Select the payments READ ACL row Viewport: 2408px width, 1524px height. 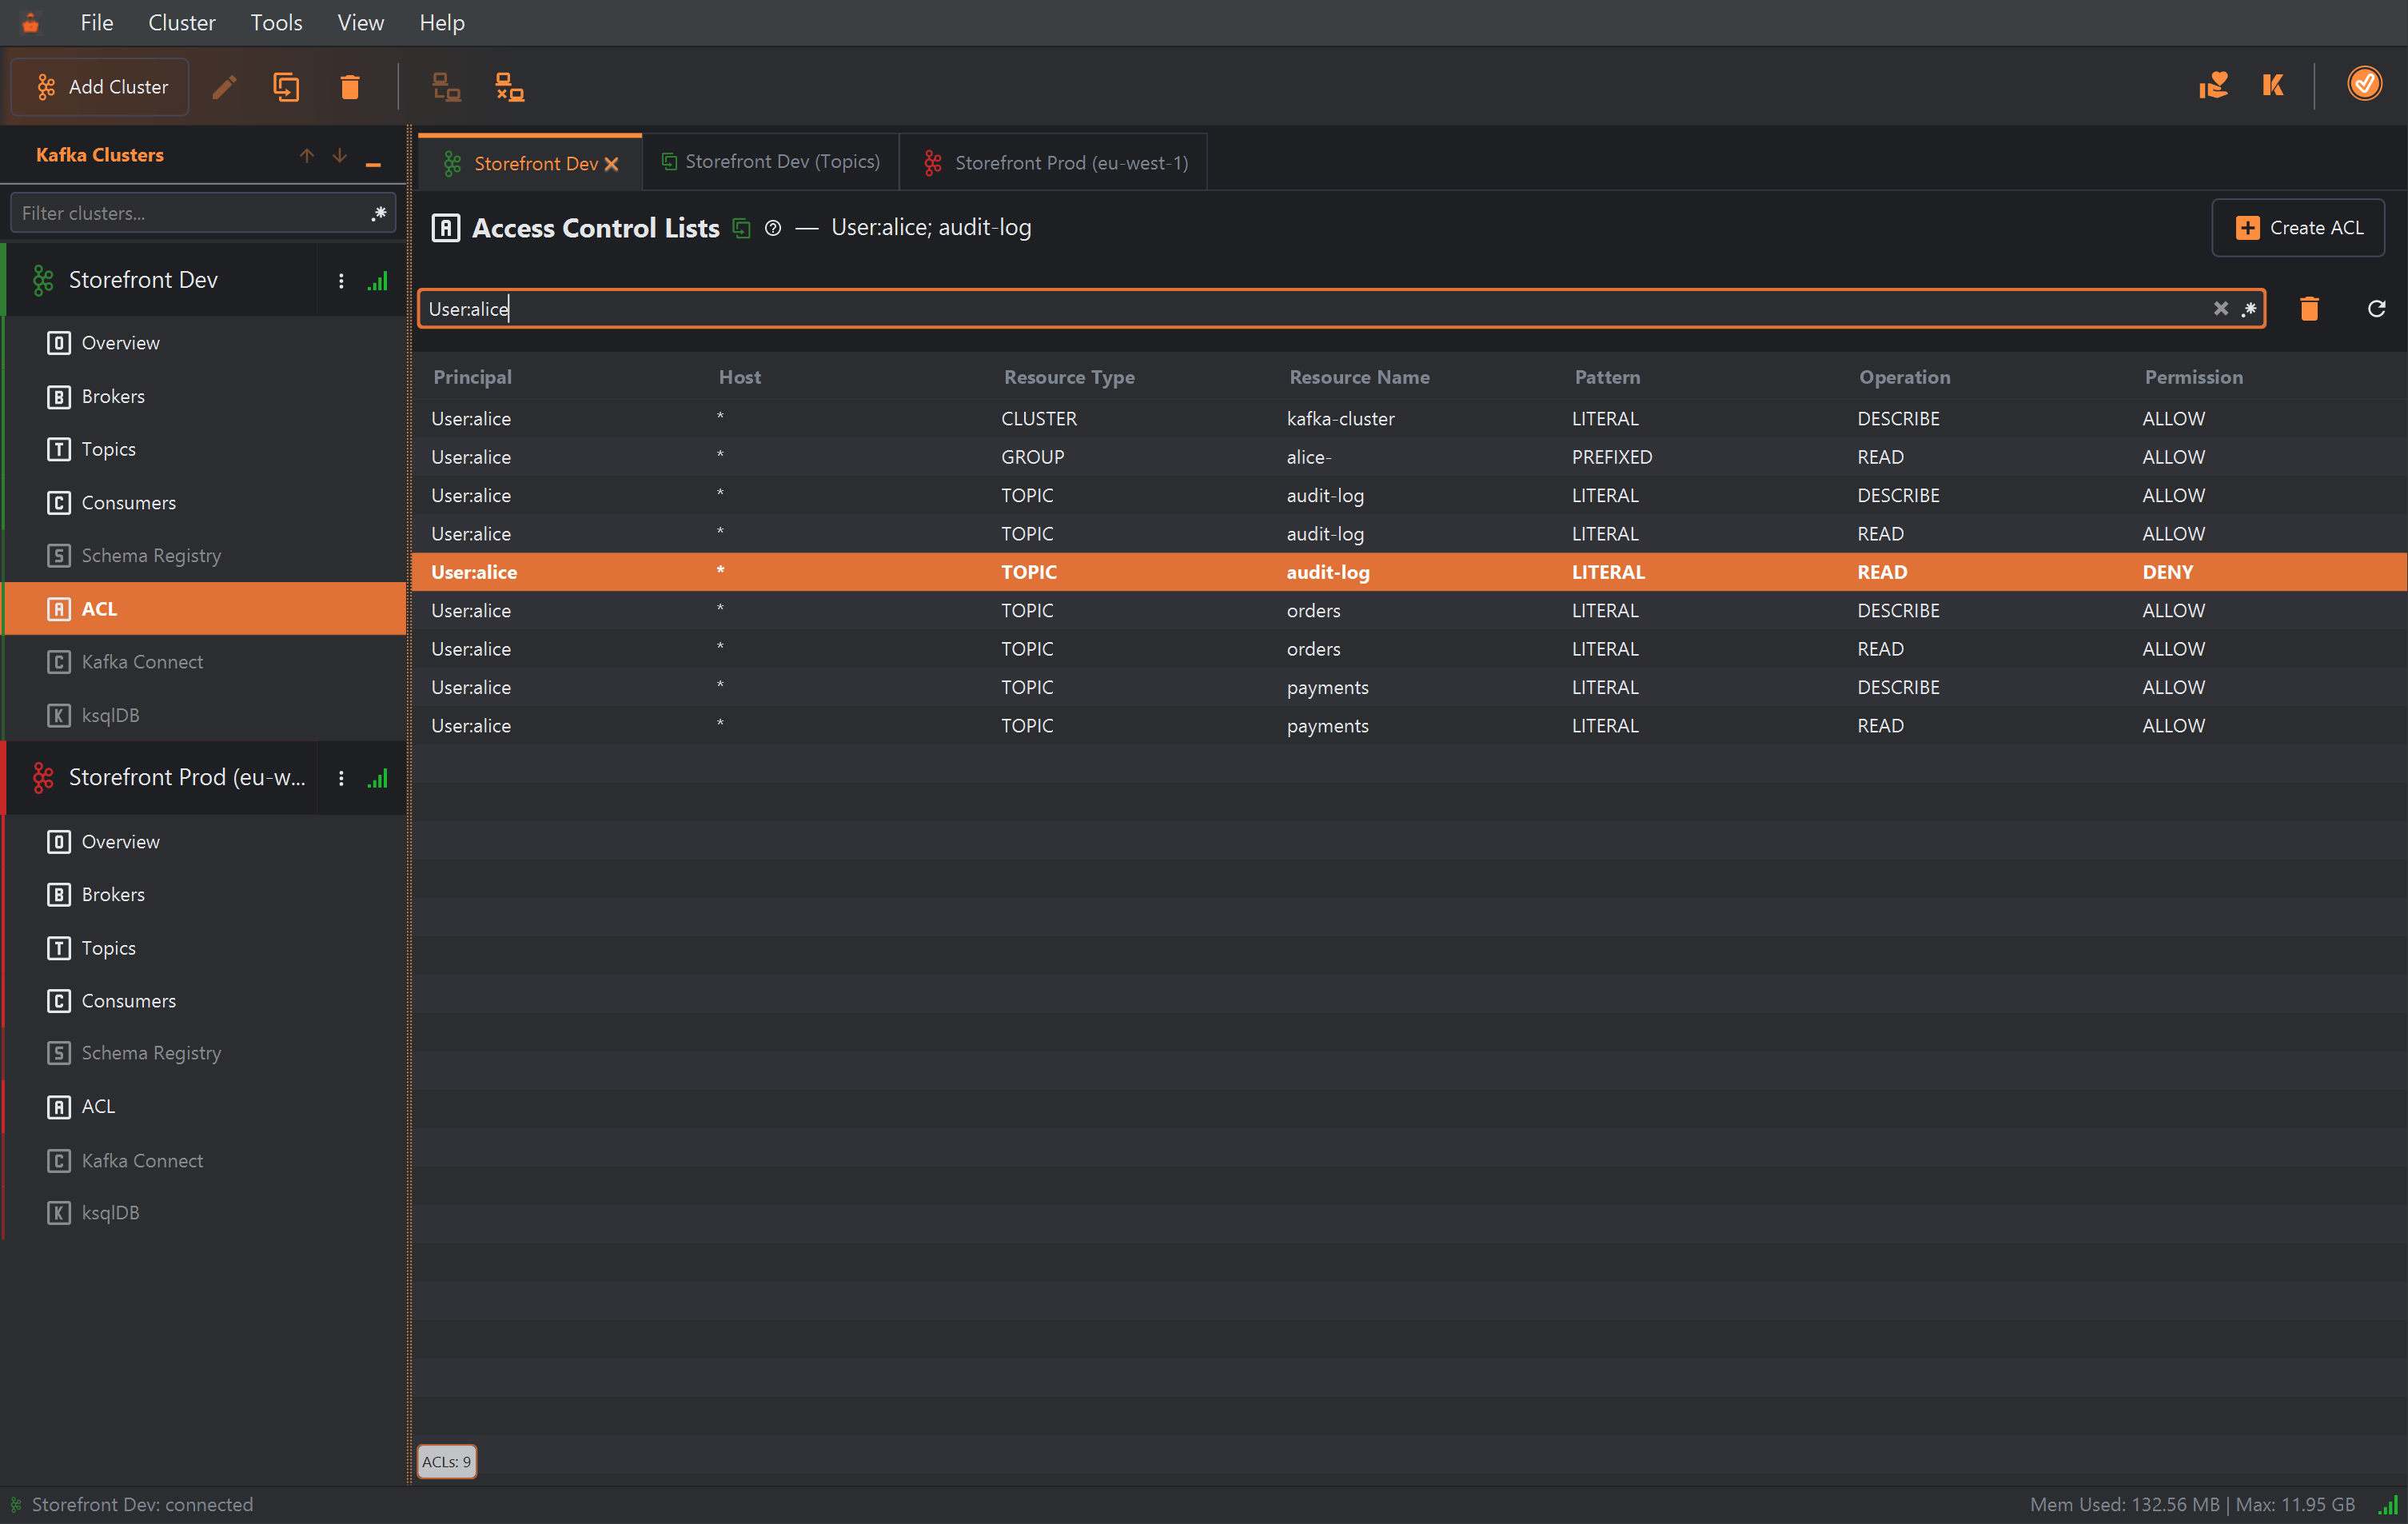click(1409, 726)
